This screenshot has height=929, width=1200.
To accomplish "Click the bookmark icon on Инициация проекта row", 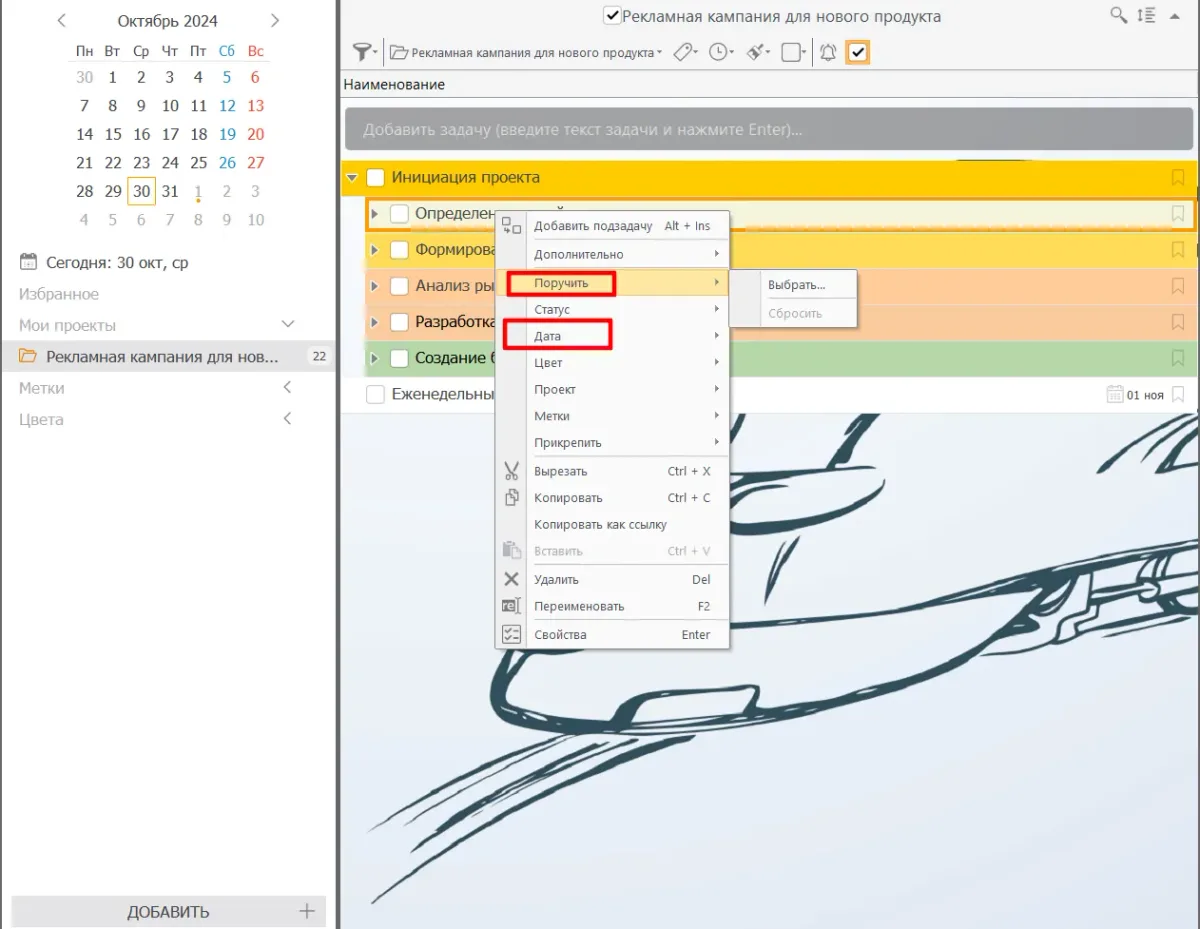I will pos(1178,178).
